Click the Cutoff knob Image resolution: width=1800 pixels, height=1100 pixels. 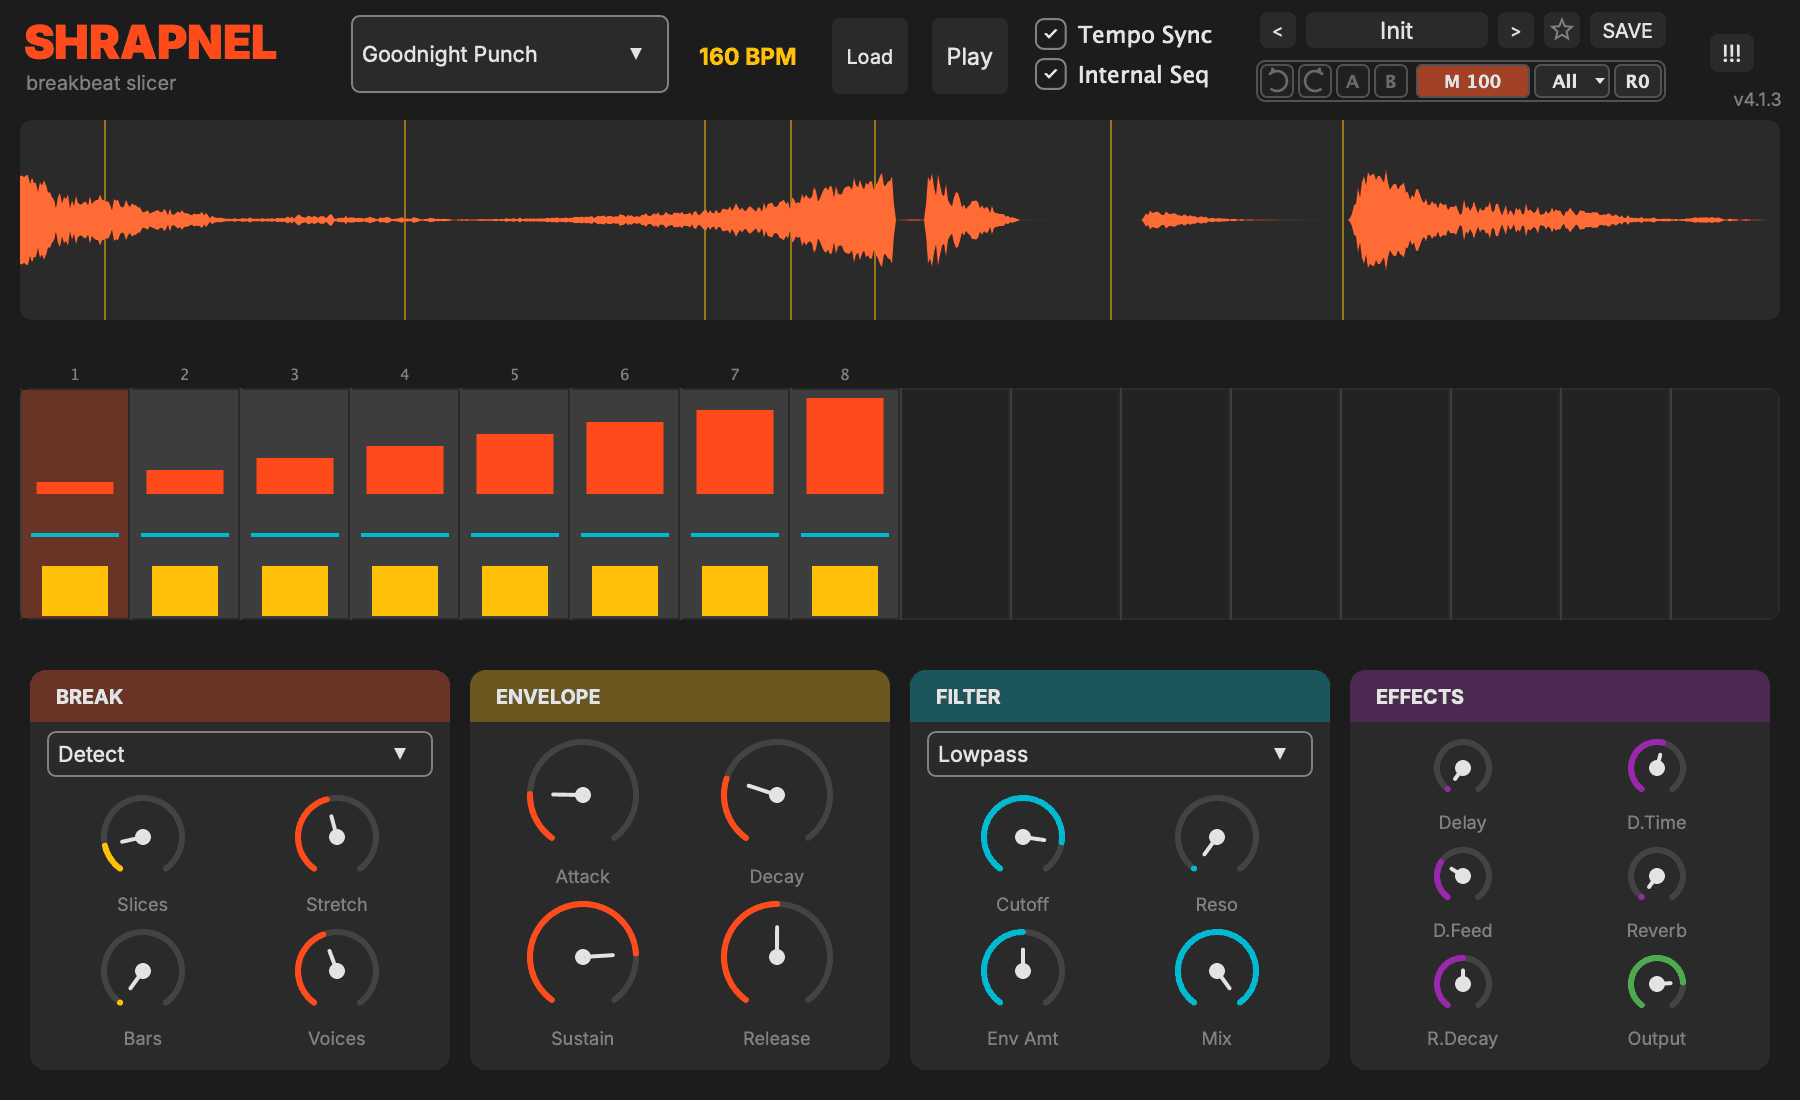1023,837
